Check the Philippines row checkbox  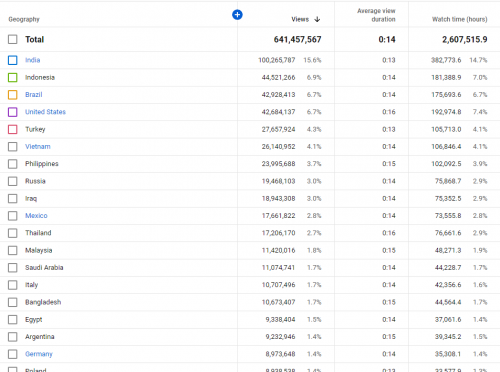click(13, 164)
